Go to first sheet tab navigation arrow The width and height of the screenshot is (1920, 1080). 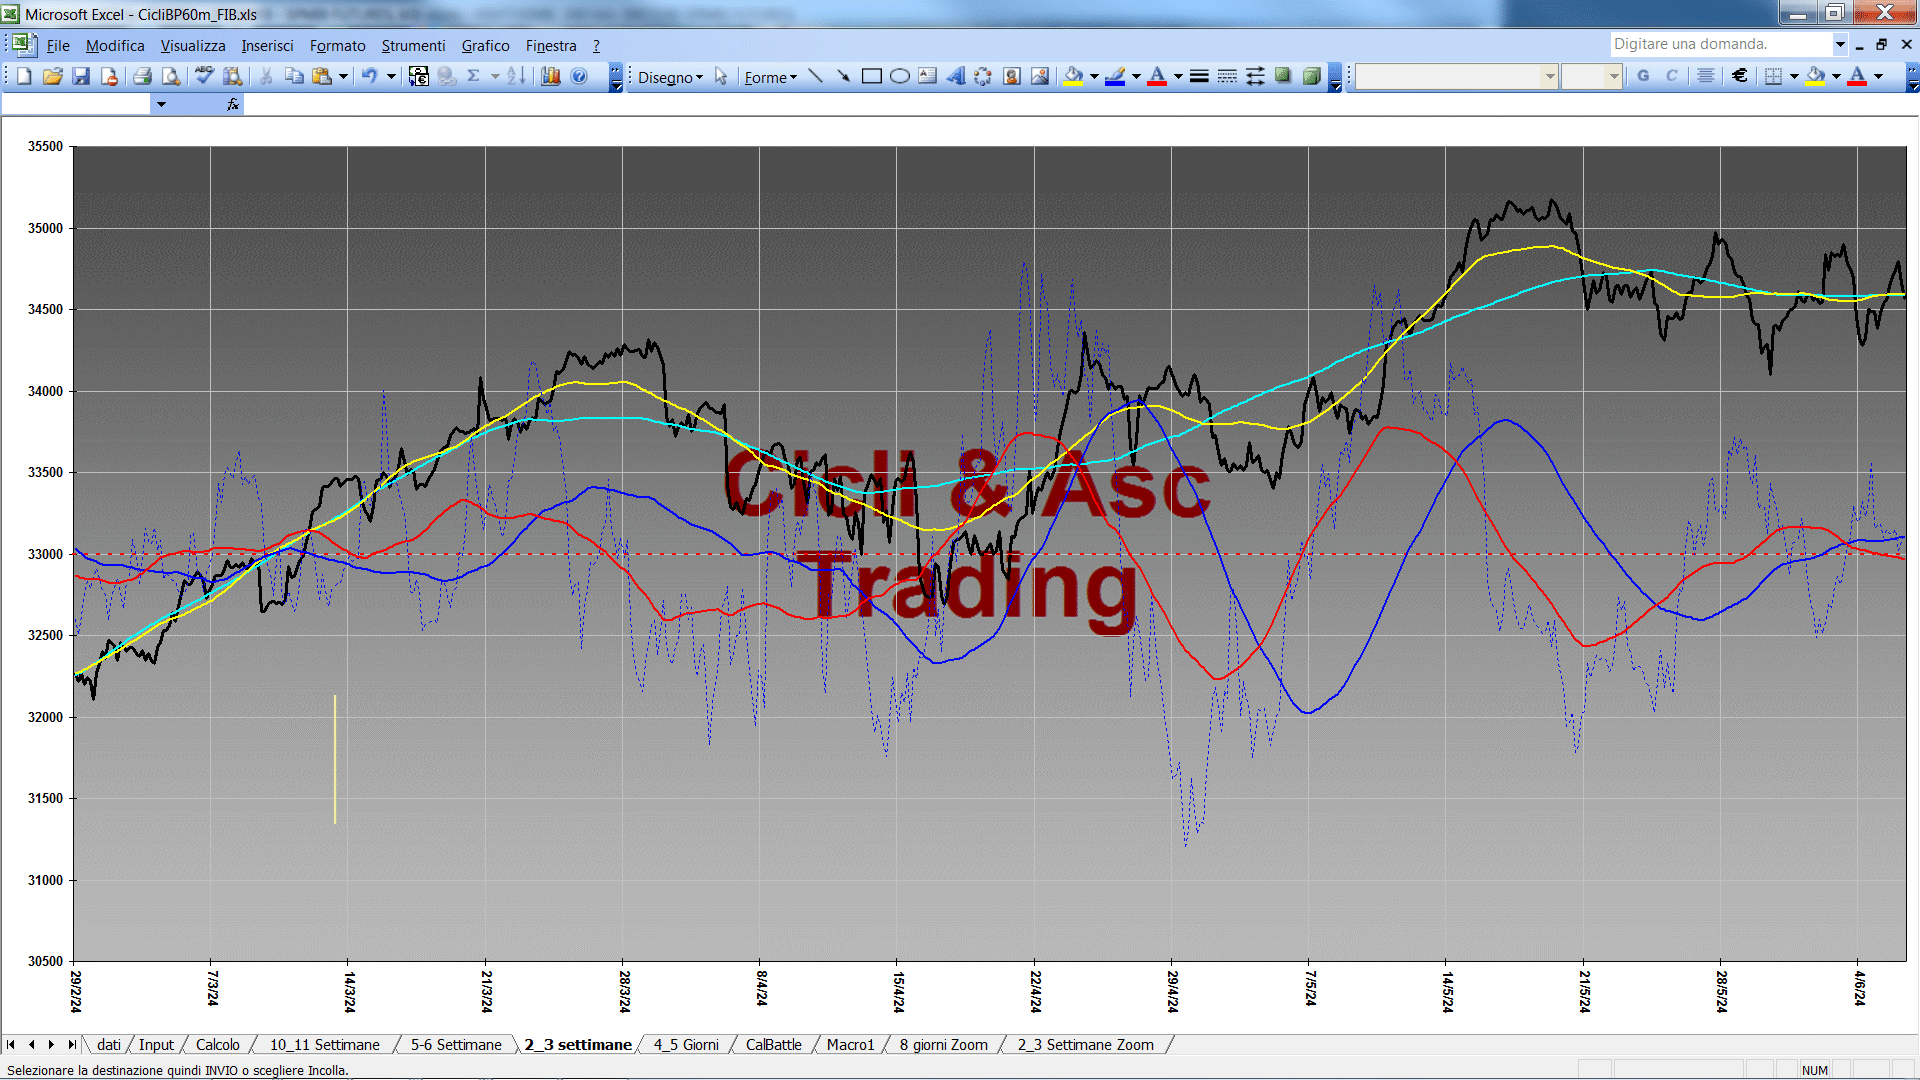coord(11,1045)
